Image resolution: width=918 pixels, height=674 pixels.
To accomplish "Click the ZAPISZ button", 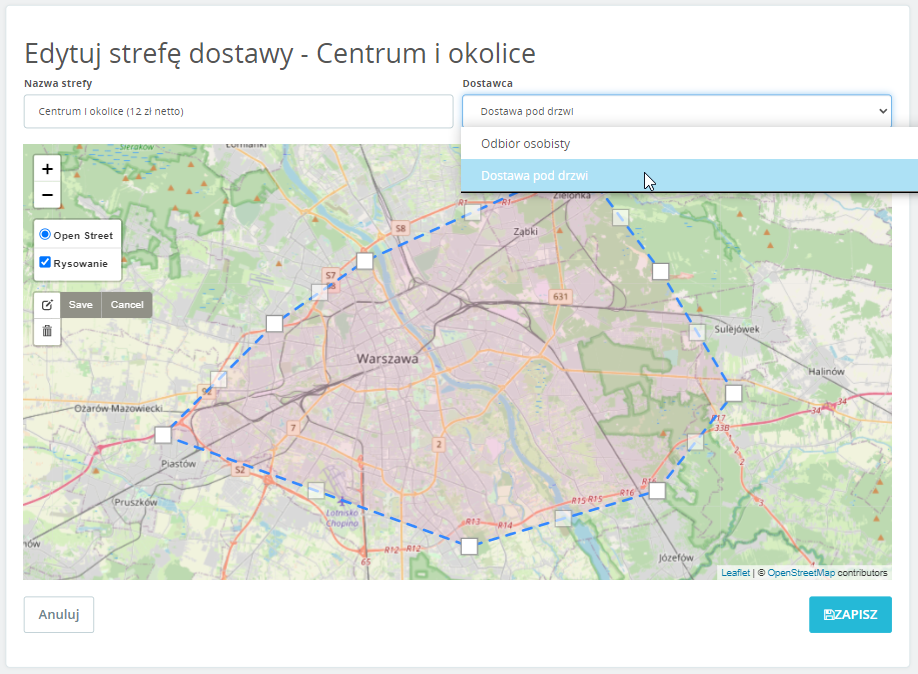I will [850, 614].
